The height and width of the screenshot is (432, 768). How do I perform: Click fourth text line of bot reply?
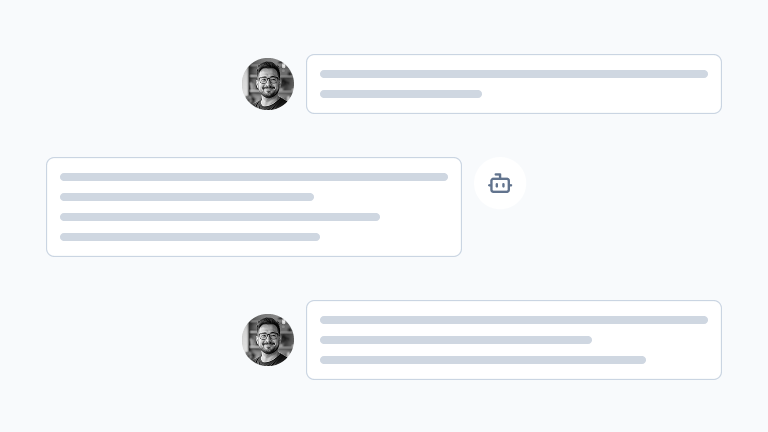coord(189,237)
